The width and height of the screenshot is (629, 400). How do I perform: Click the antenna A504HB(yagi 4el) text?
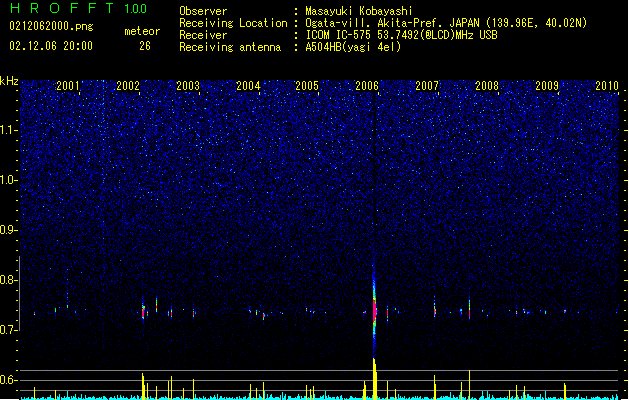[353, 47]
